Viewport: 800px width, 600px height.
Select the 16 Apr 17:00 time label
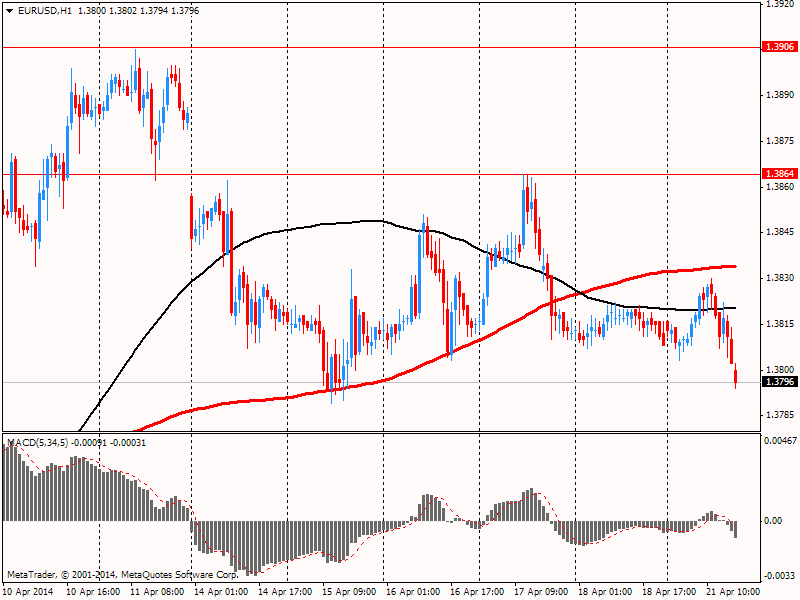point(477,592)
